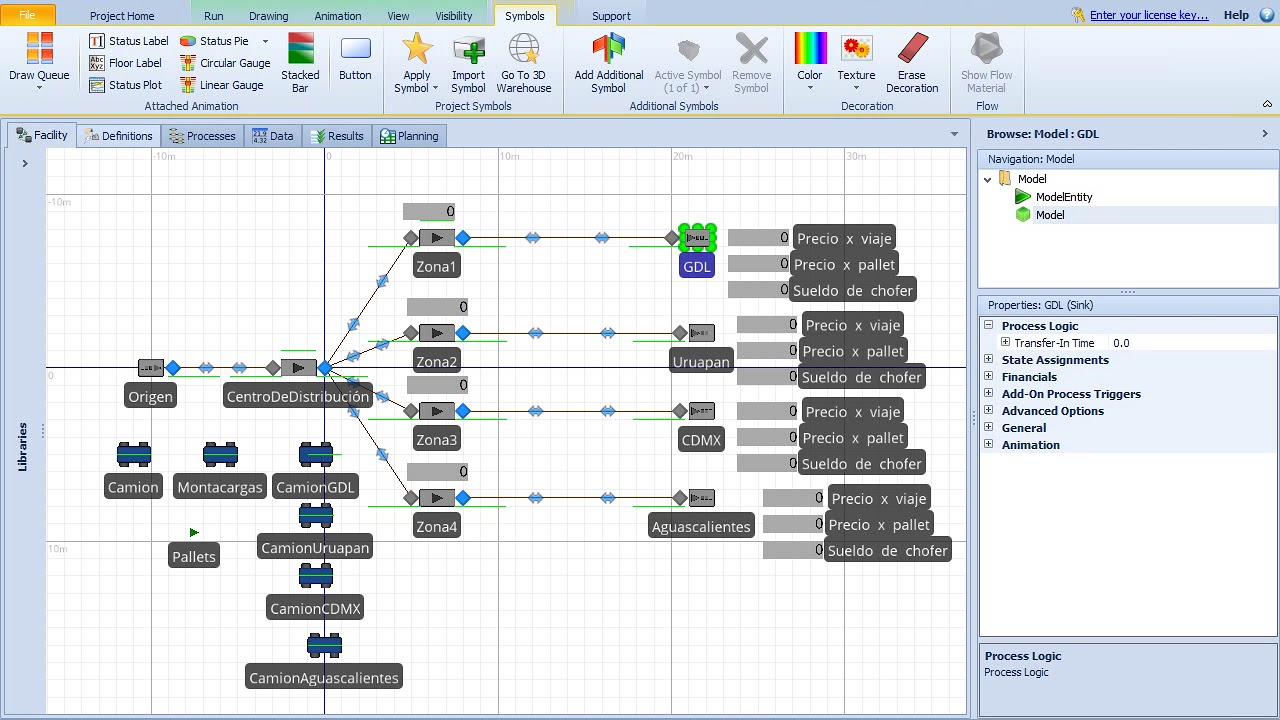Insert a Linear Gauge

pyautogui.click(x=221, y=85)
